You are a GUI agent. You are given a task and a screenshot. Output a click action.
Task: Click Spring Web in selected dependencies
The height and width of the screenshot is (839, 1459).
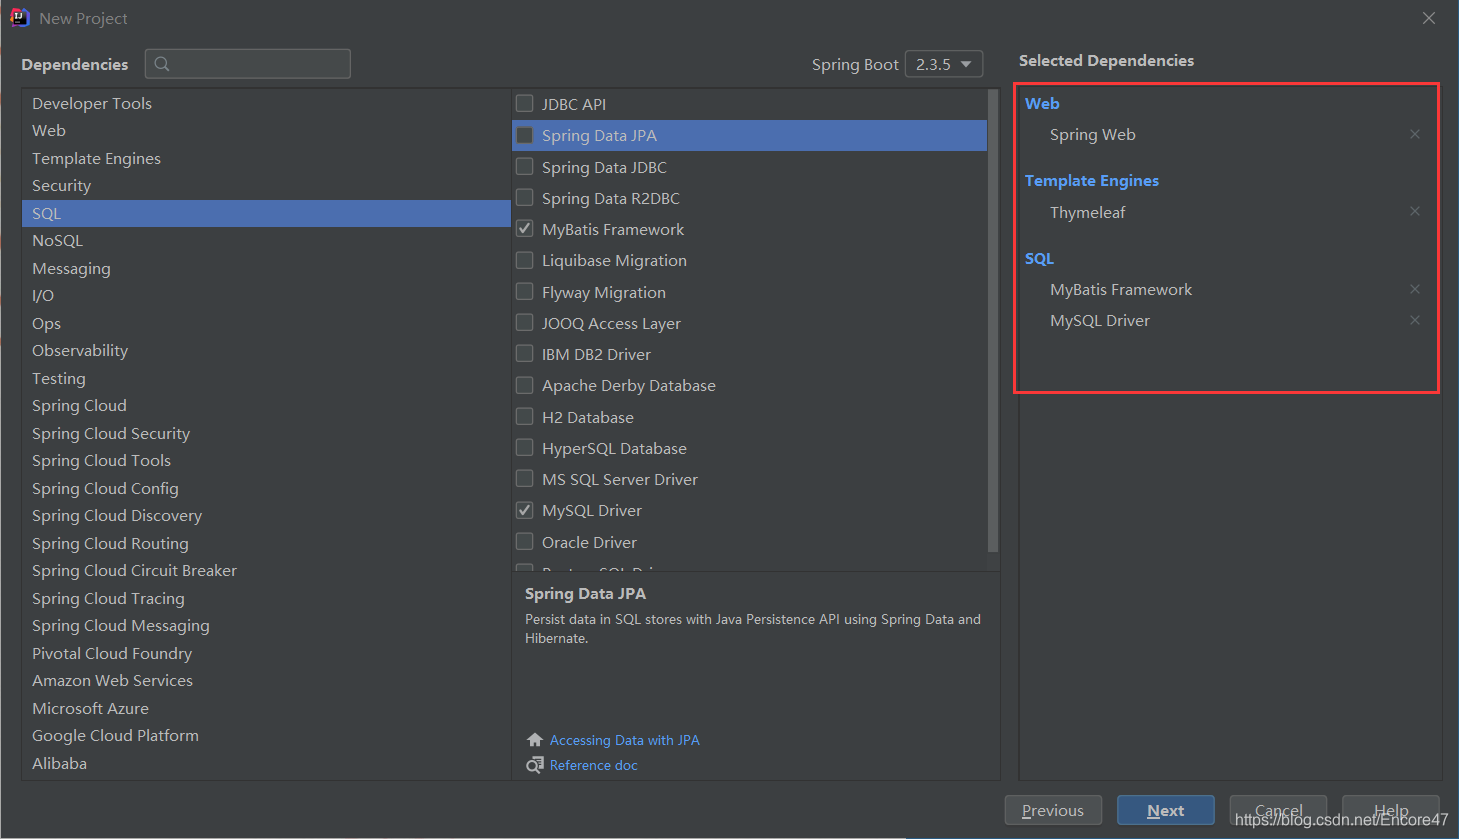[x=1093, y=134]
